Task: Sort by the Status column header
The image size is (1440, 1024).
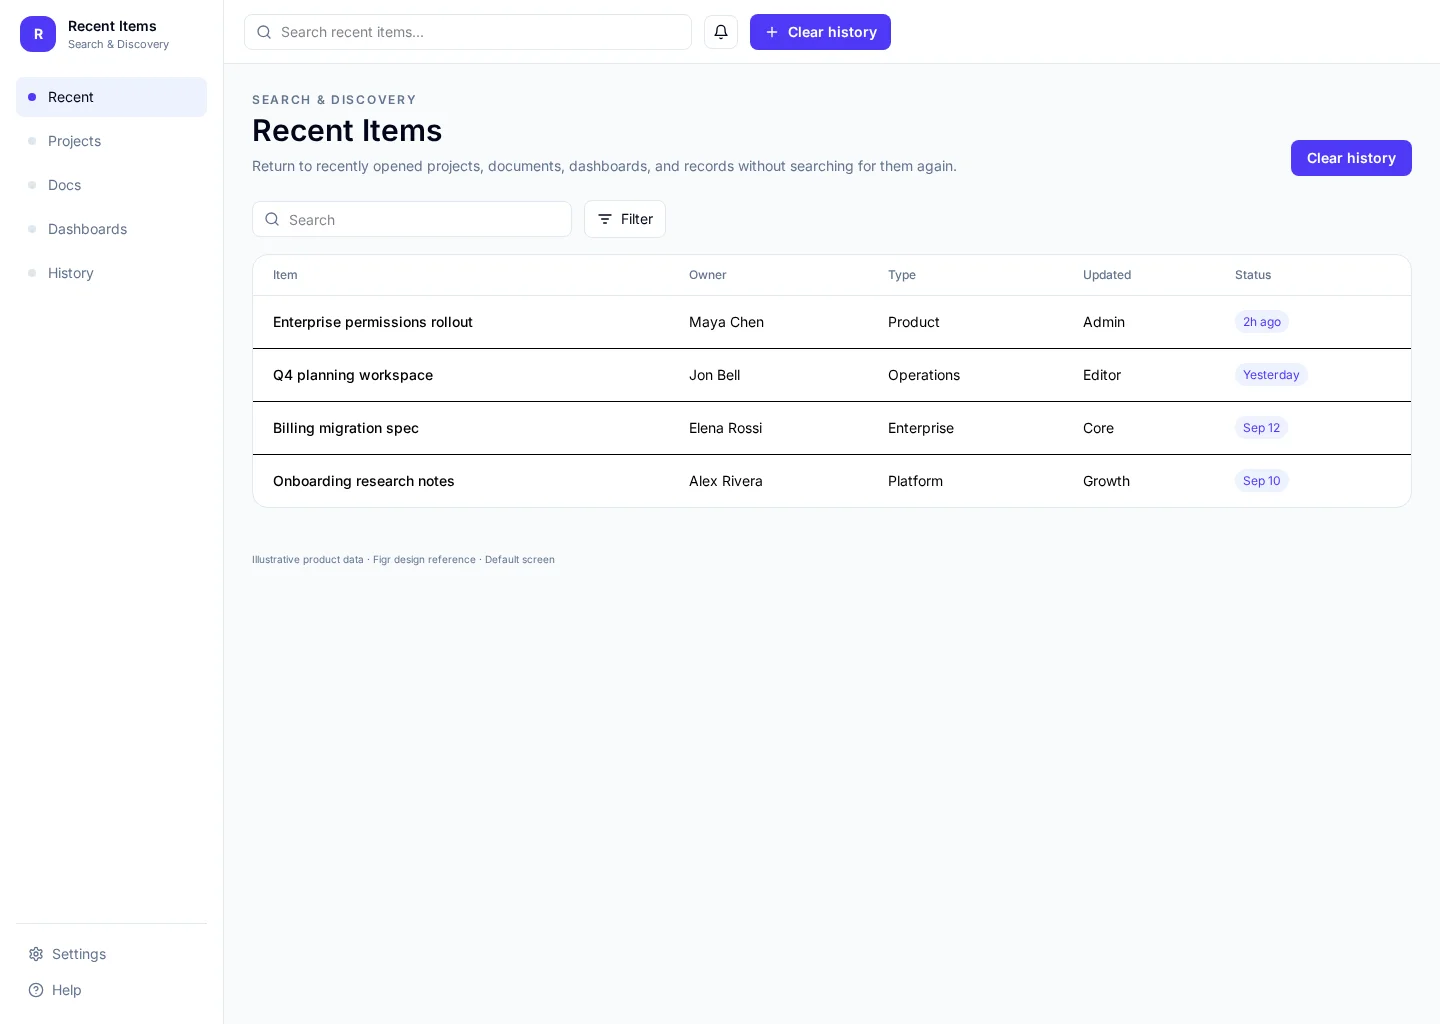Action: click(1253, 275)
